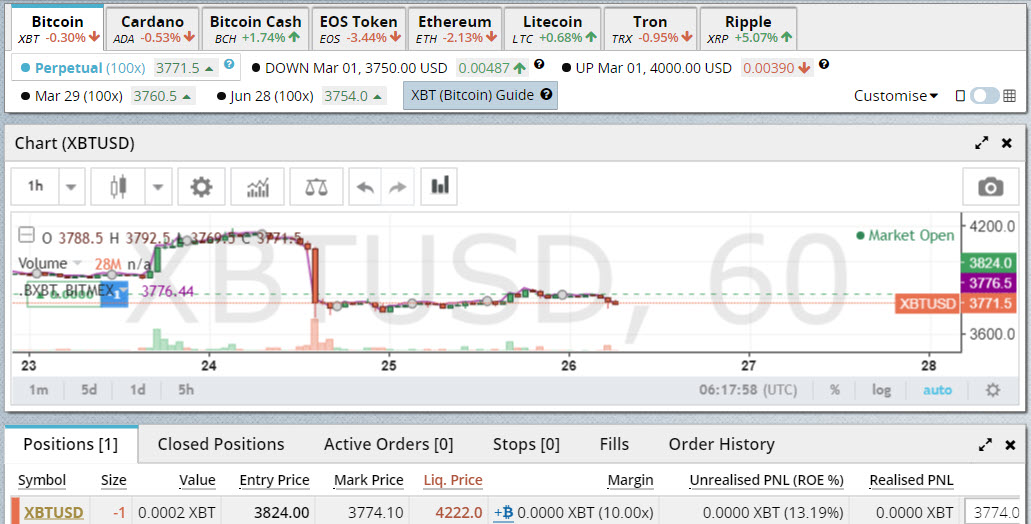Expand the Volume indicator dropdown

pos(77,264)
